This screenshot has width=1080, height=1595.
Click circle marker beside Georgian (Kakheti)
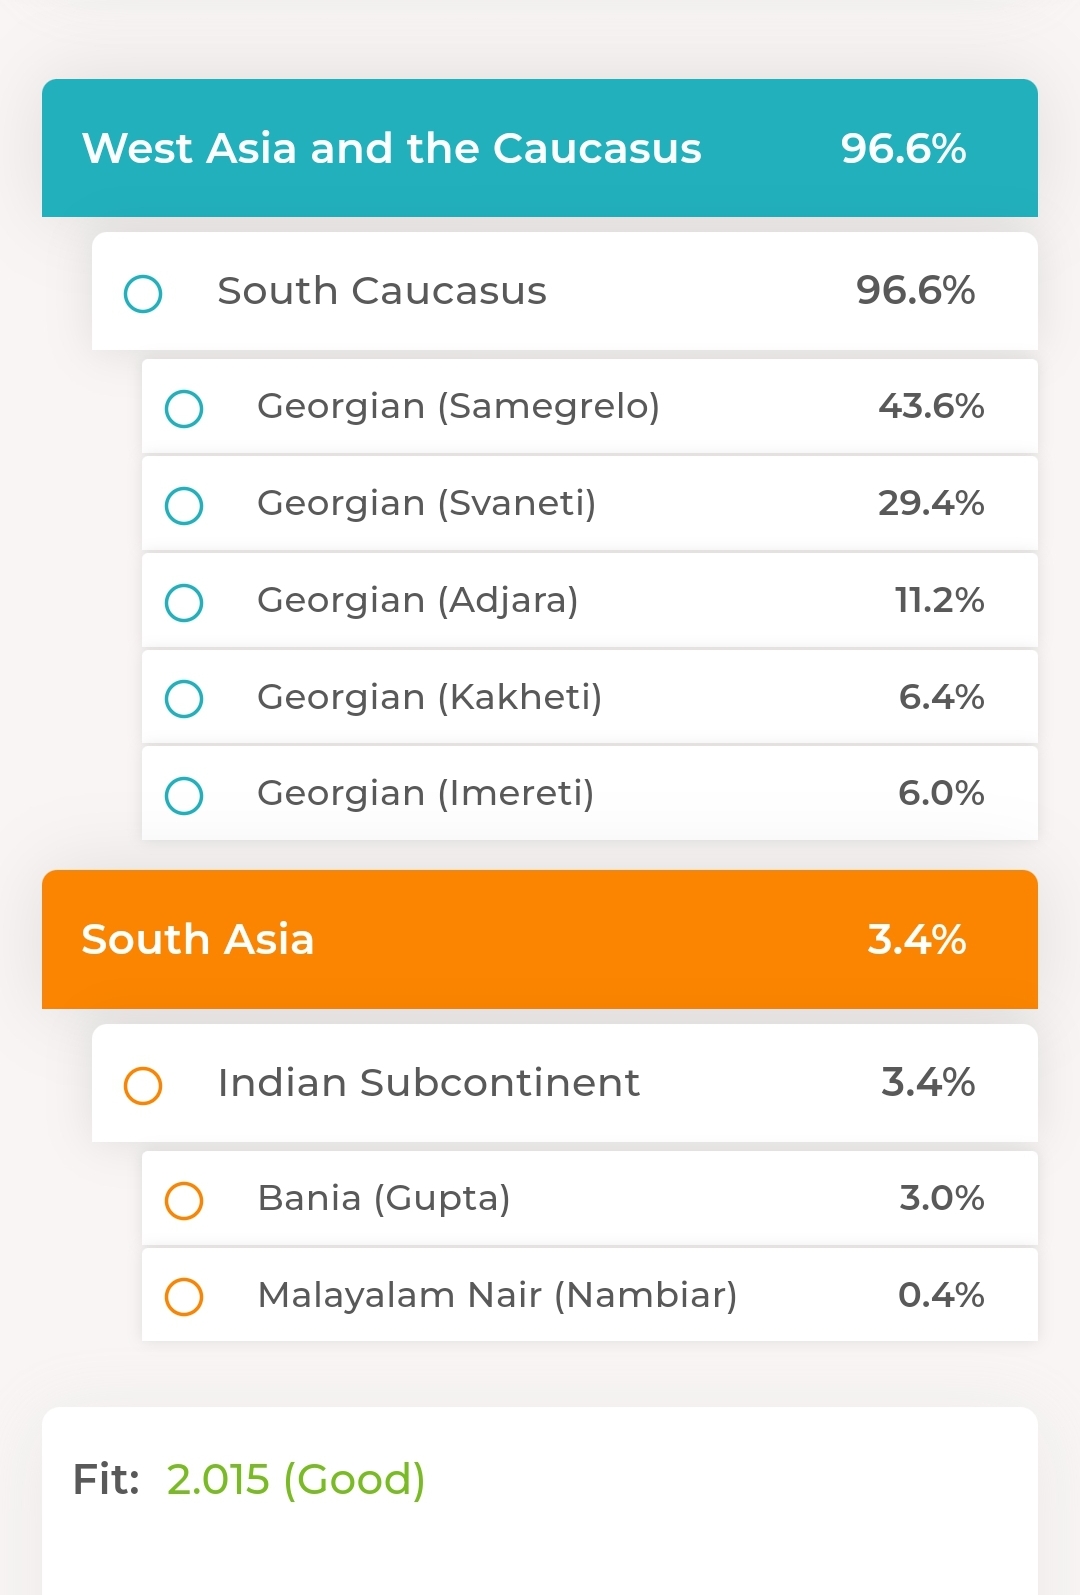point(184,699)
